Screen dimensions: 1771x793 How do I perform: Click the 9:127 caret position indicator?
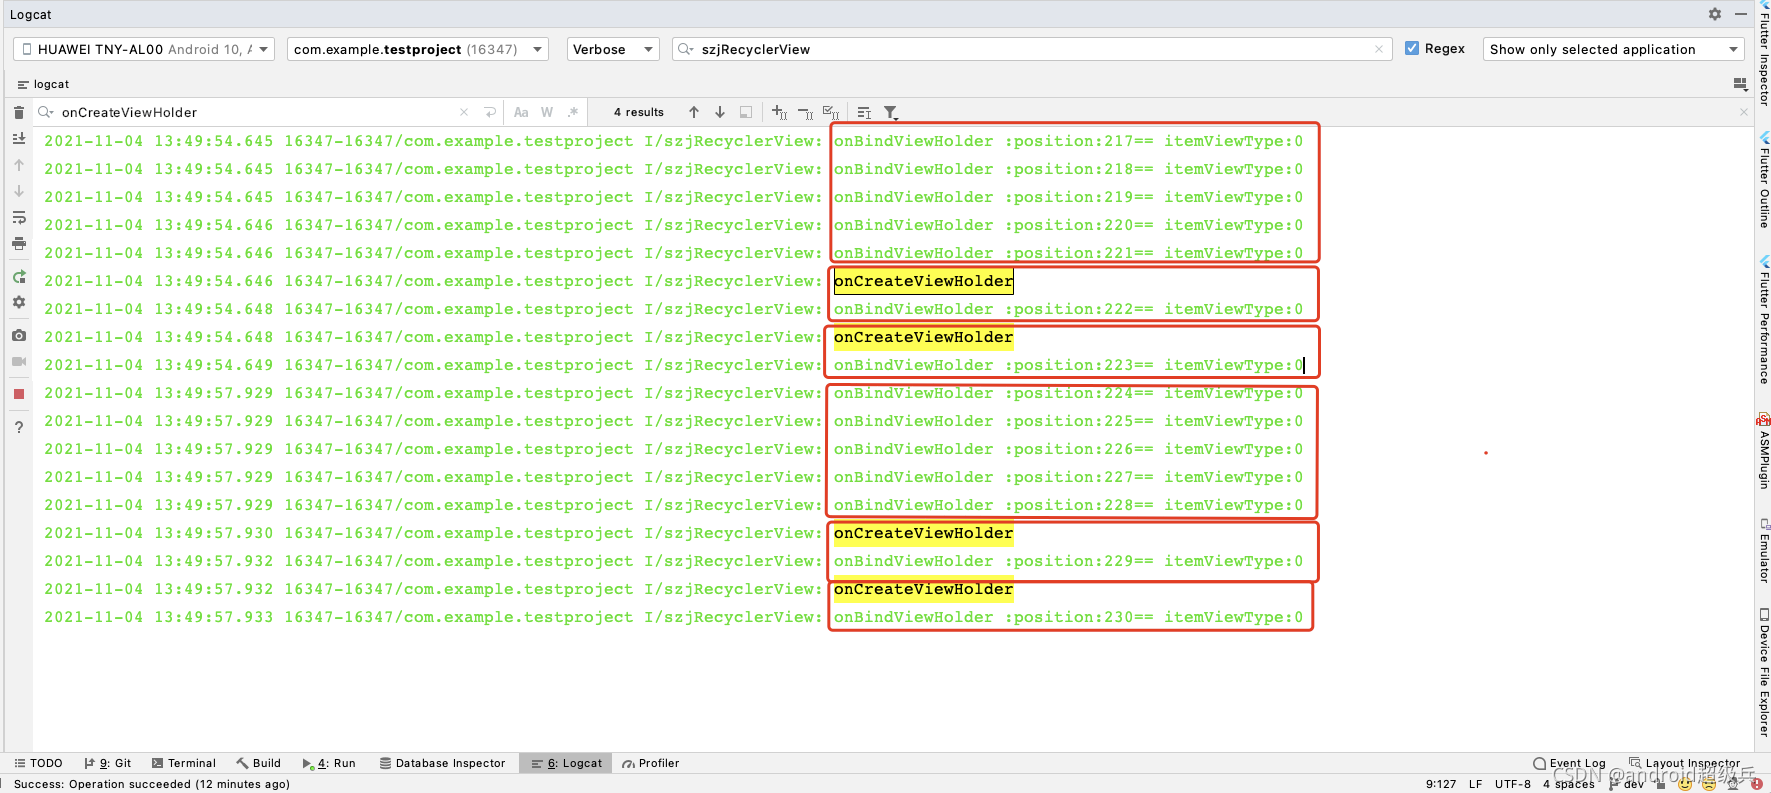point(1441,784)
